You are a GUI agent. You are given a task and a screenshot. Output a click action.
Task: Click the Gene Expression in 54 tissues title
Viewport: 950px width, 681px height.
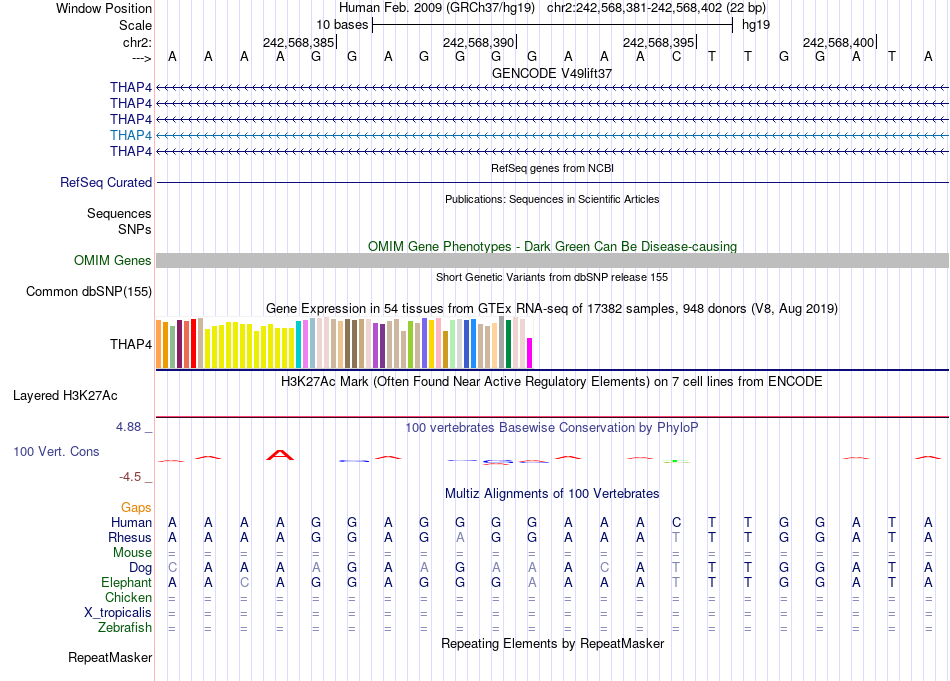coord(552,308)
